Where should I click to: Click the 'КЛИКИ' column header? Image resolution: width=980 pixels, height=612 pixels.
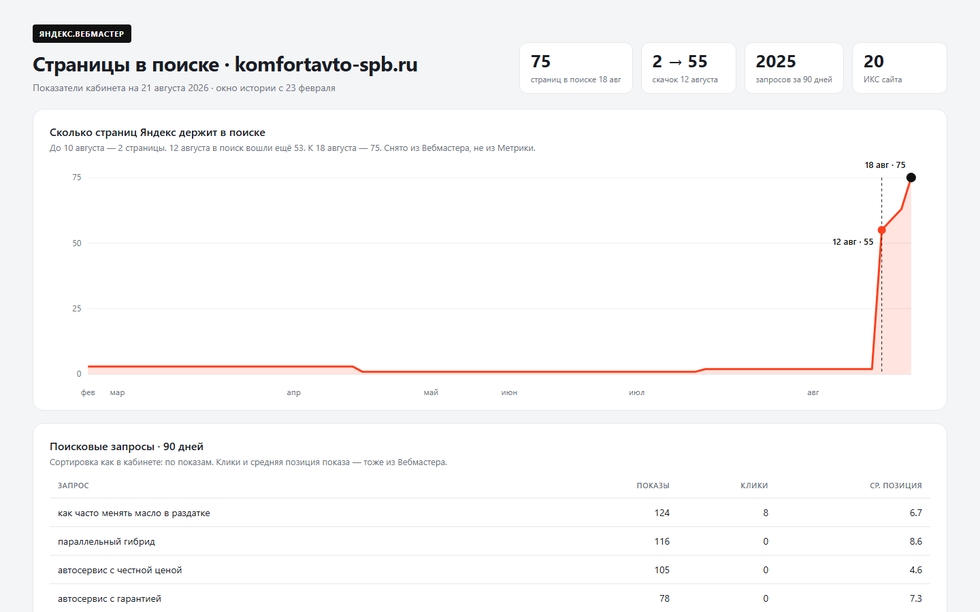point(754,486)
